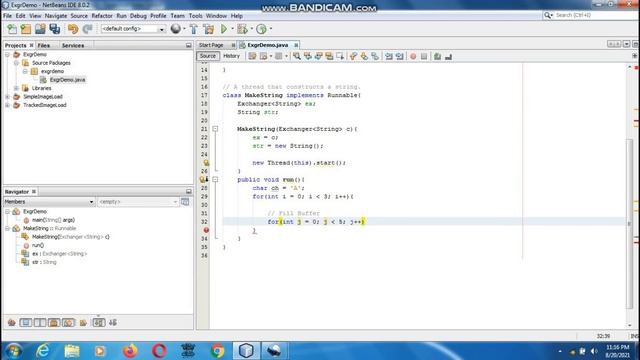Click the Navigator sort-by-source icon

[113, 322]
